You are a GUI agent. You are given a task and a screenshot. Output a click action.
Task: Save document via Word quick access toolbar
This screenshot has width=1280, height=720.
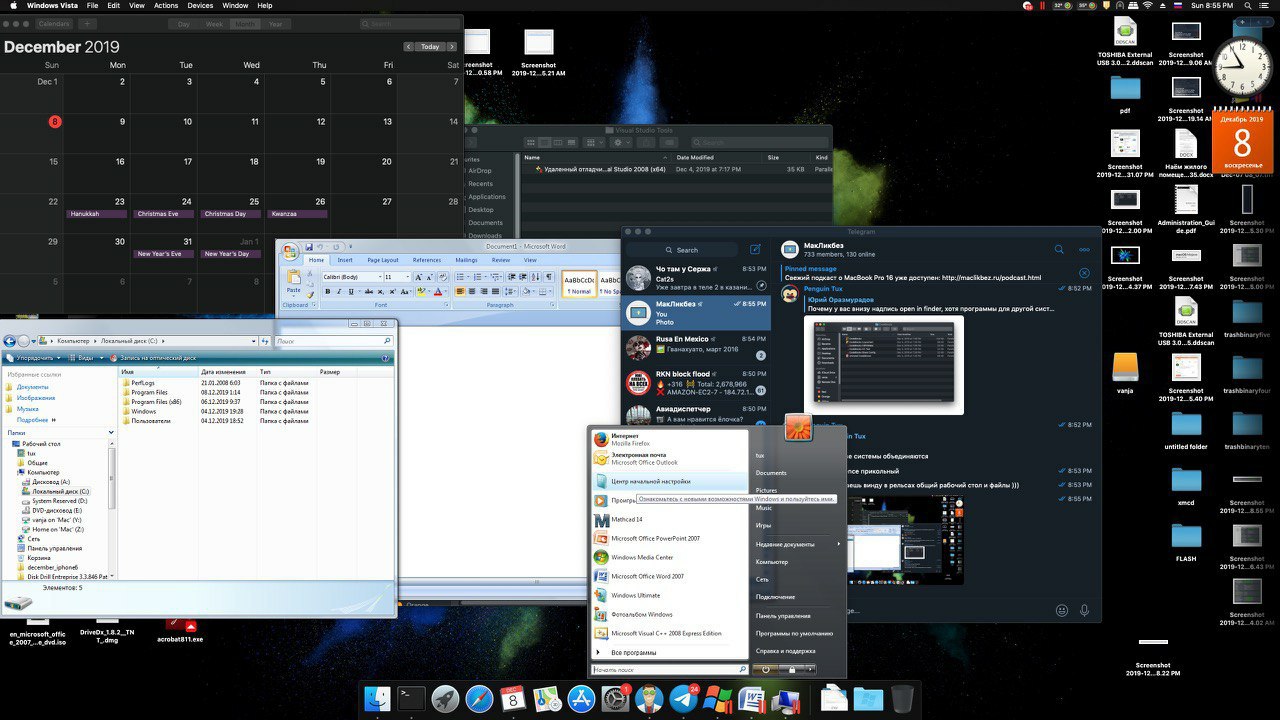[x=309, y=247]
